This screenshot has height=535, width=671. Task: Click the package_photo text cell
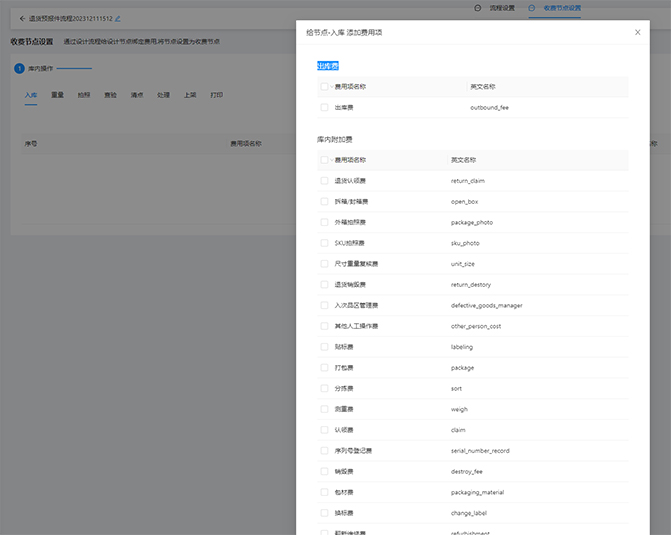[x=472, y=223]
